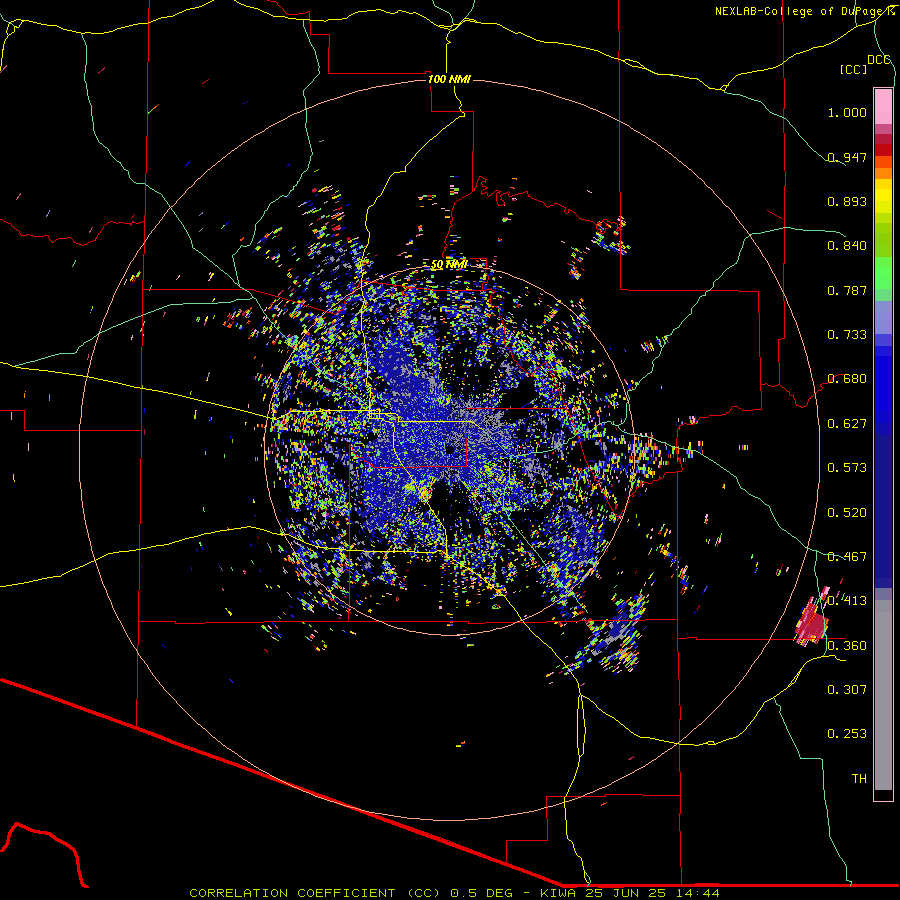Click the [CC] unit label

pyautogui.click(x=853, y=69)
